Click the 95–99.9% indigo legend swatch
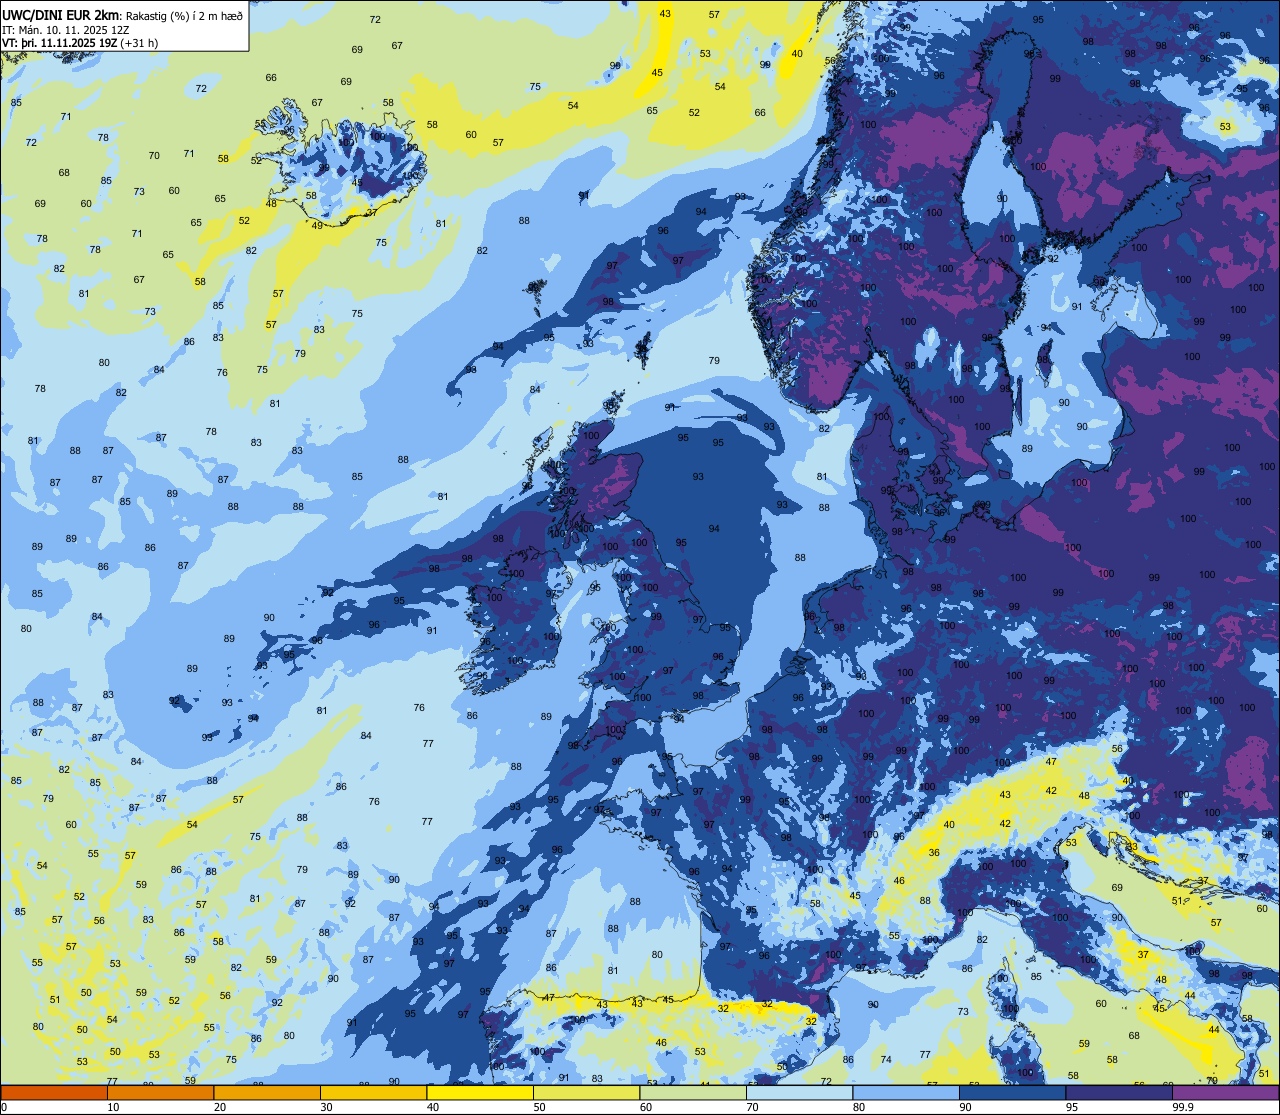This screenshot has height=1115, width=1280. click(1119, 1092)
